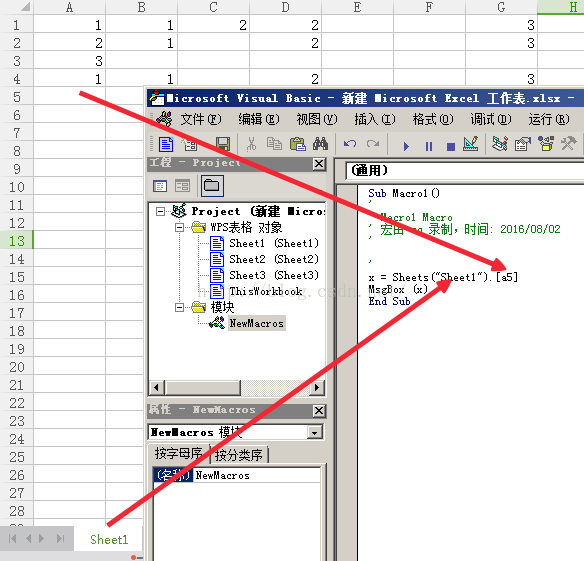584x561 pixels.
Task: Open the (通用) object combo box
Action: tap(464, 171)
